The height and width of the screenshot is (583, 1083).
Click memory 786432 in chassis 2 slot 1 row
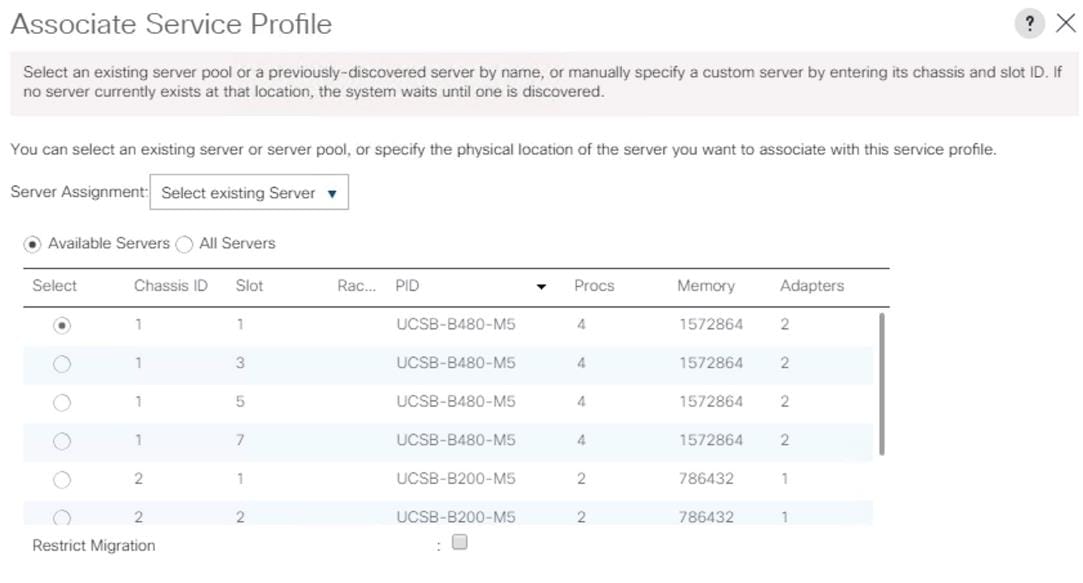point(706,479)
